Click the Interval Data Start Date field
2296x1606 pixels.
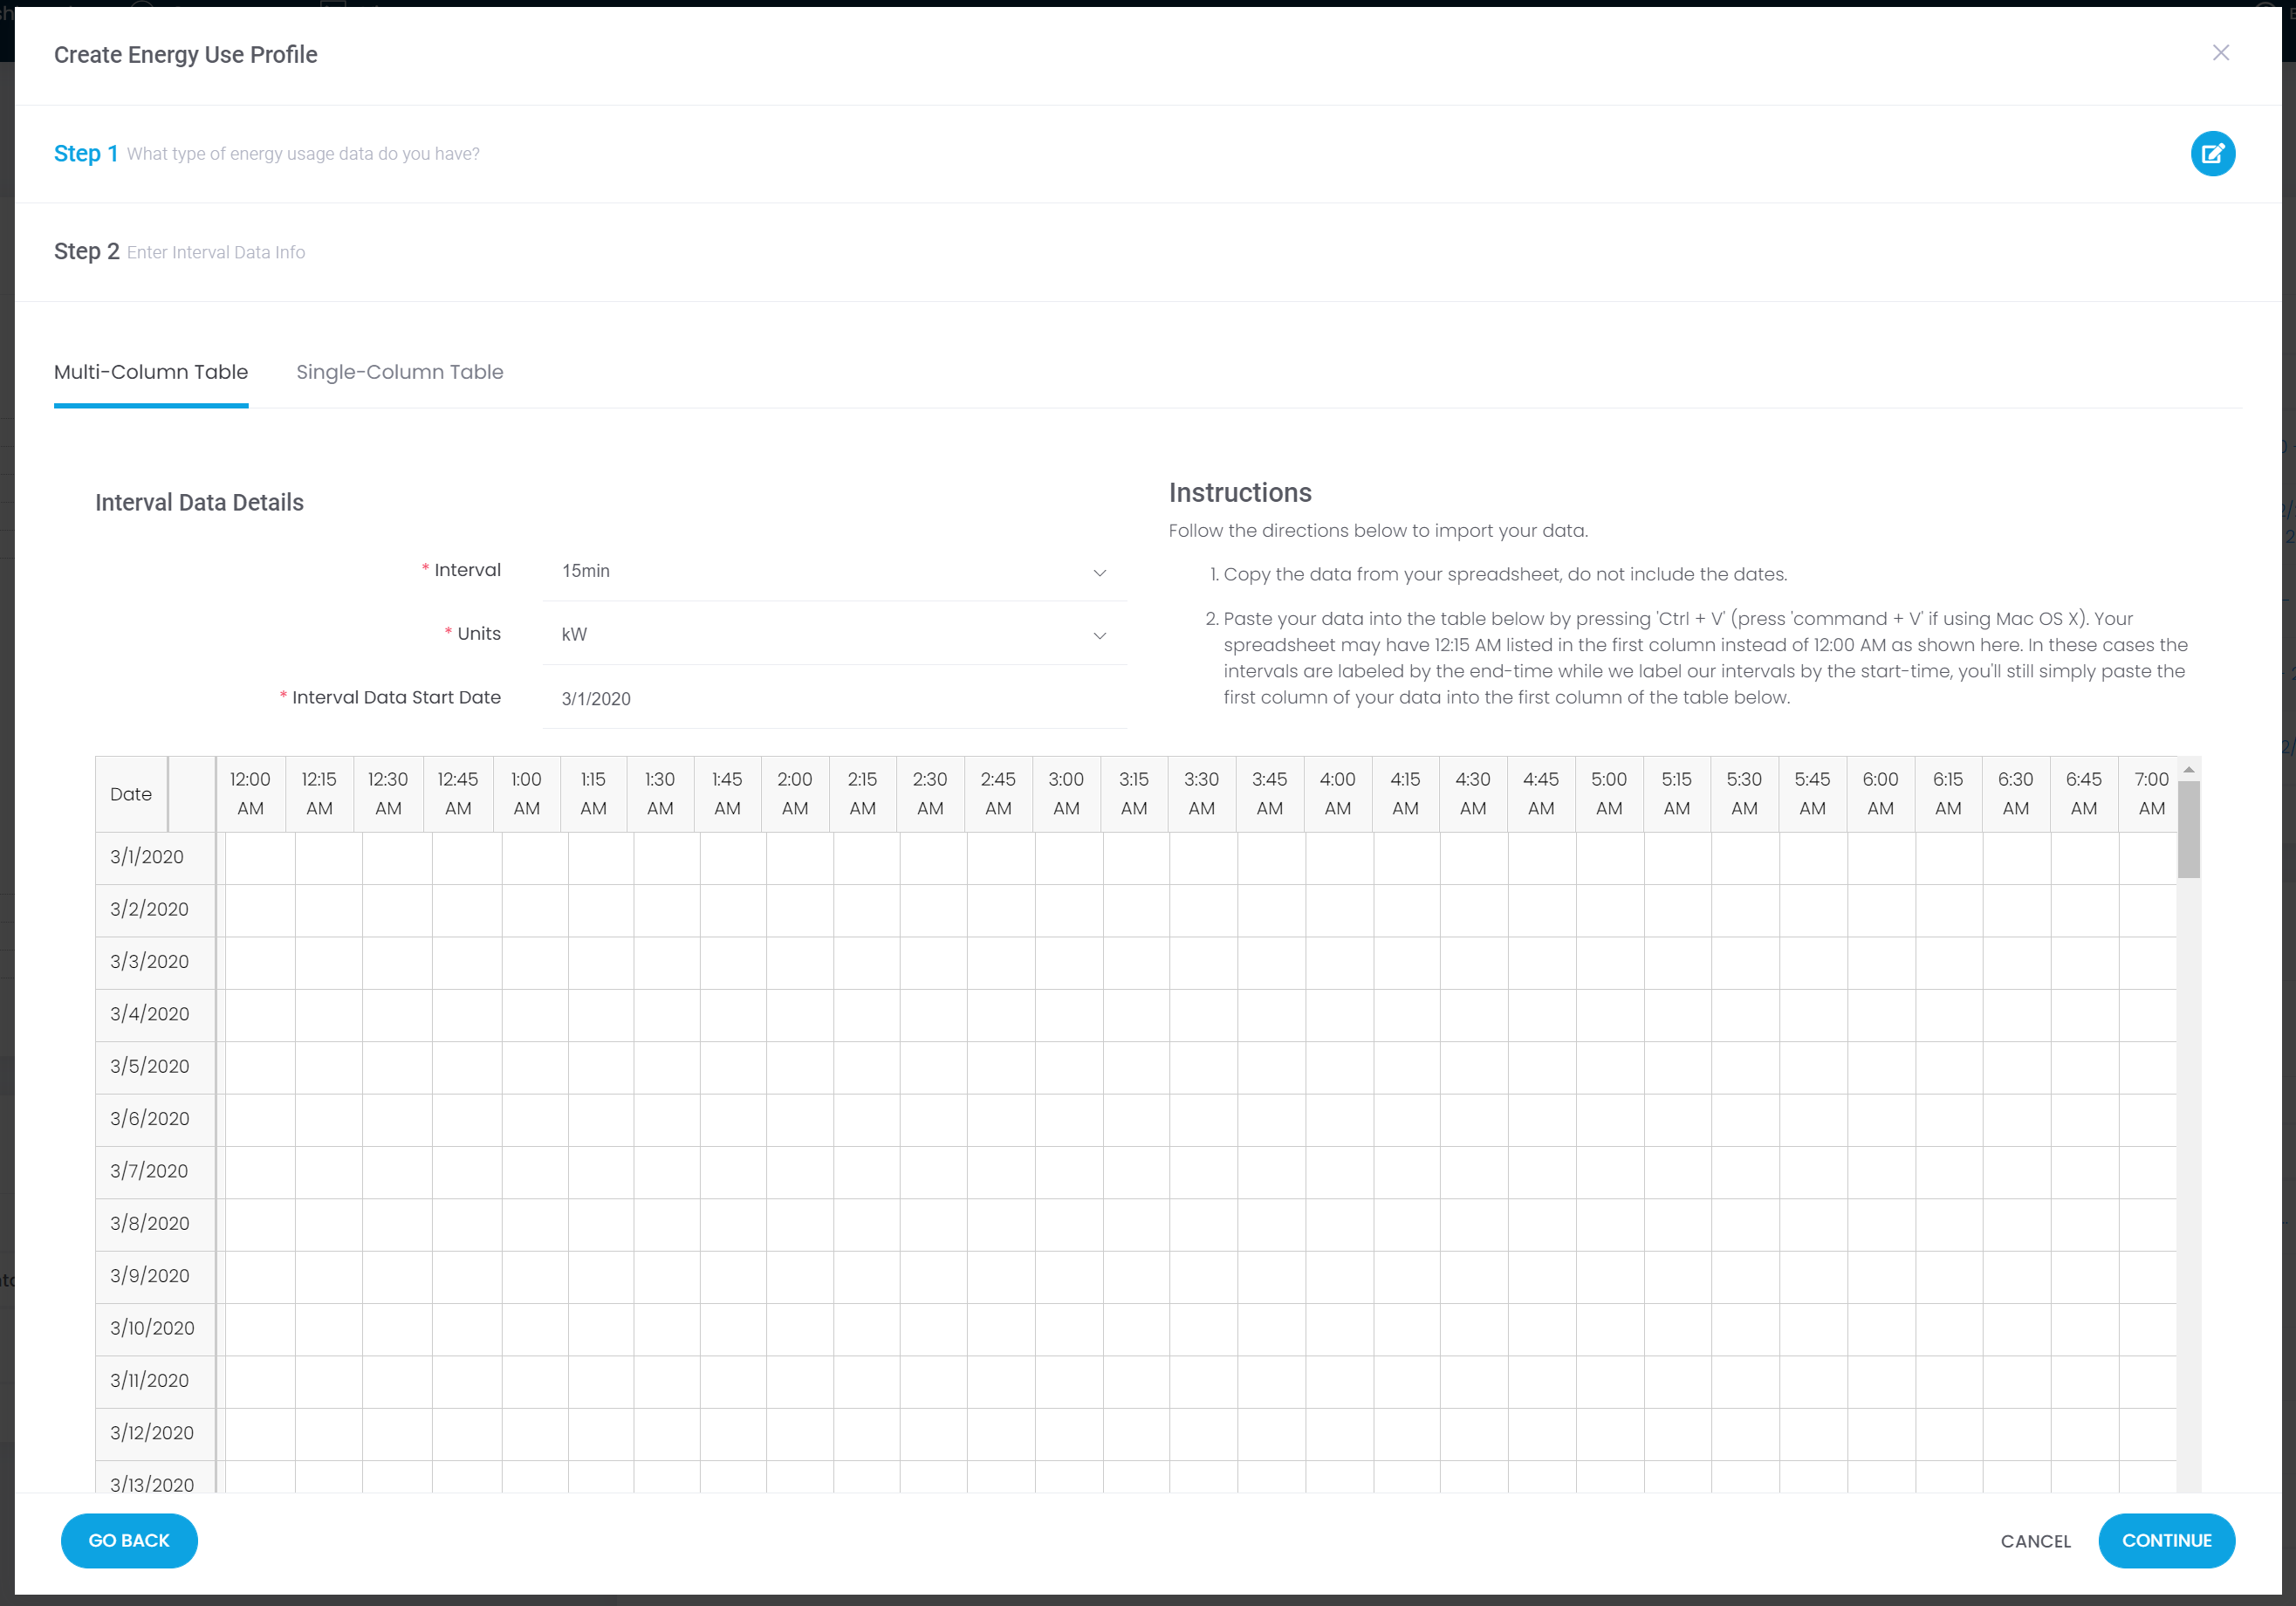[834, 698]
